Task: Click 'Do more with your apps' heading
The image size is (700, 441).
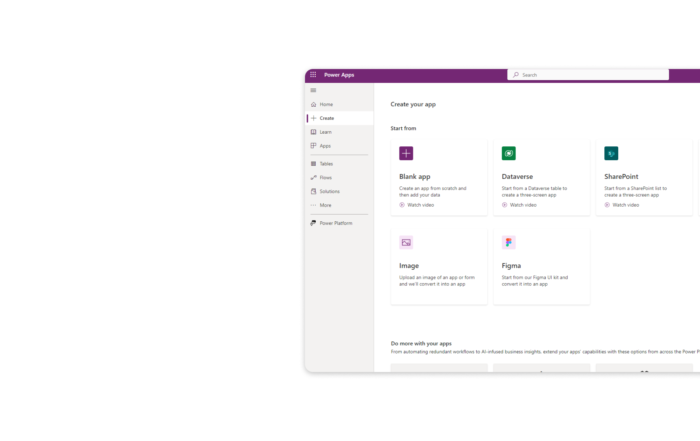Action: pos(421,343)
